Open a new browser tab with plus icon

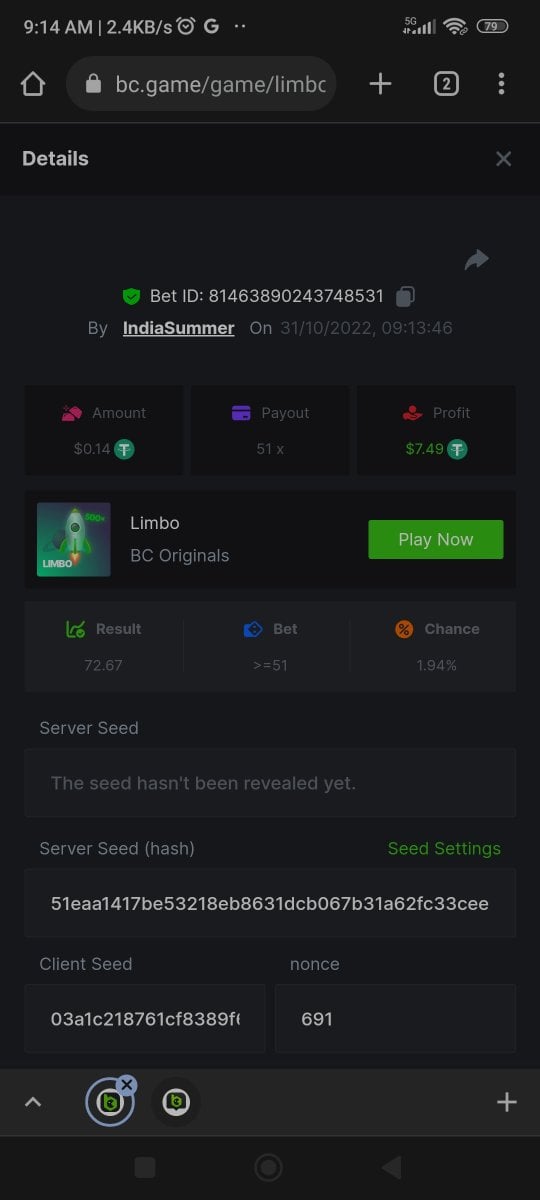point(380,84)
